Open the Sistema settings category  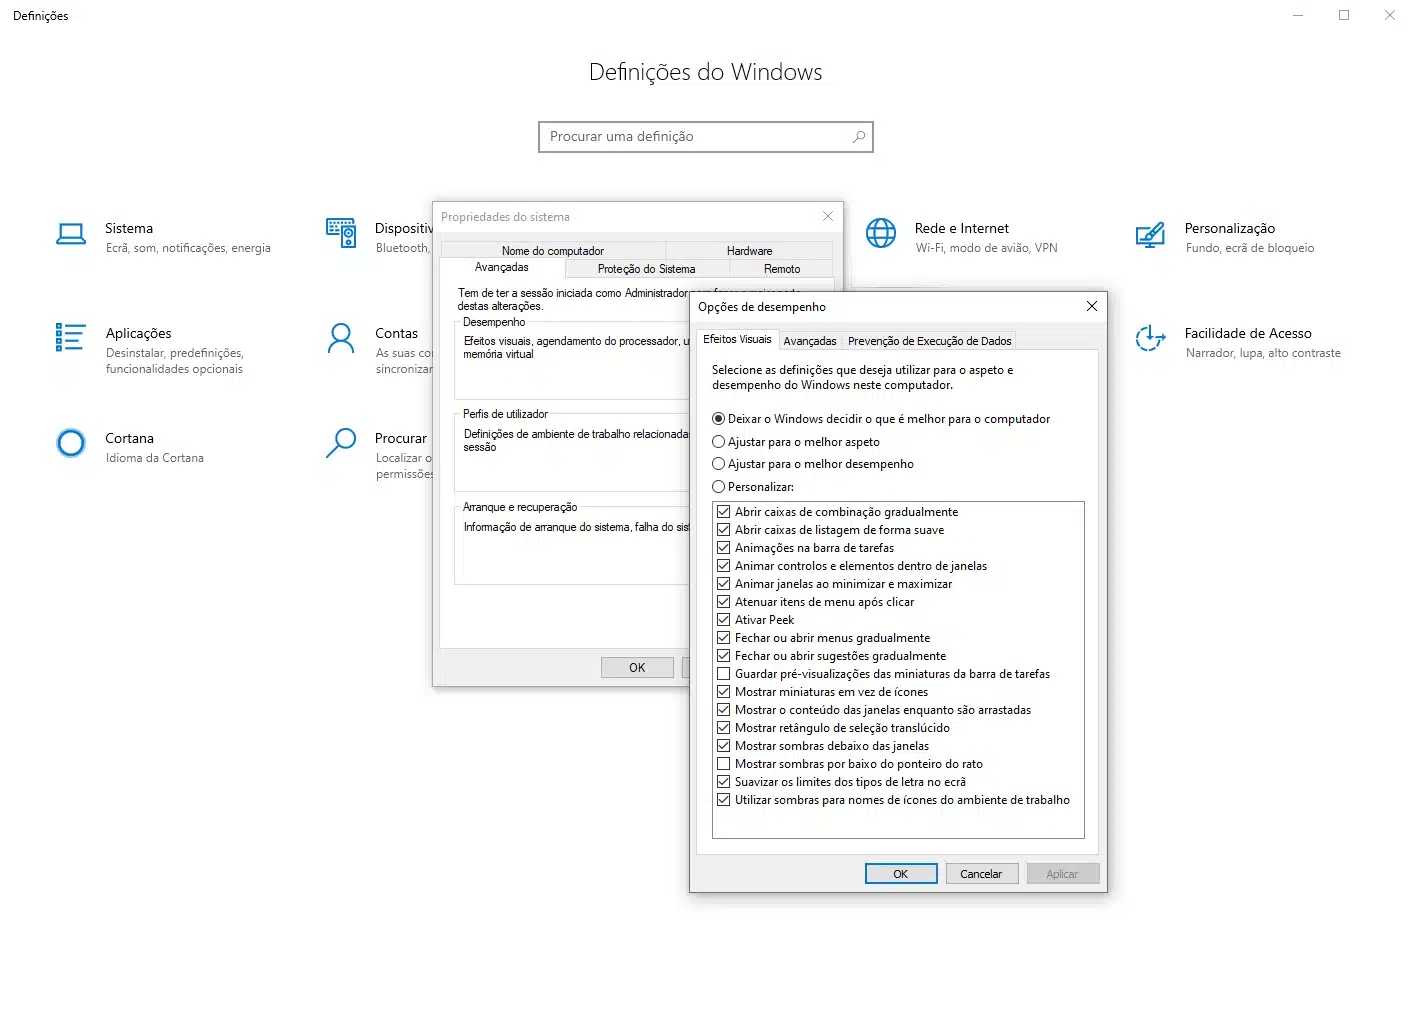click(164, 237)
